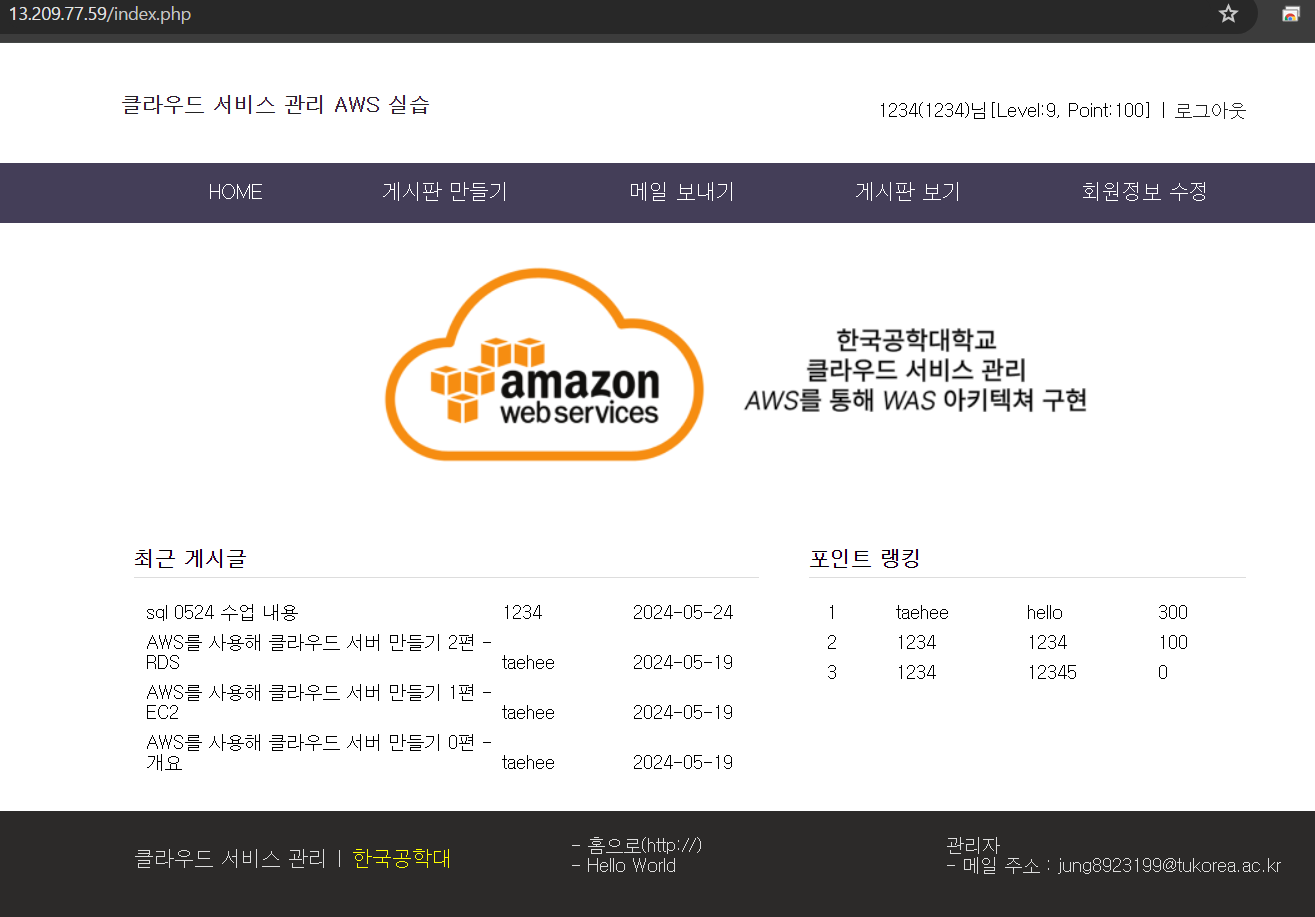Click the 300 points value in ranking

tap(1173, 613)
